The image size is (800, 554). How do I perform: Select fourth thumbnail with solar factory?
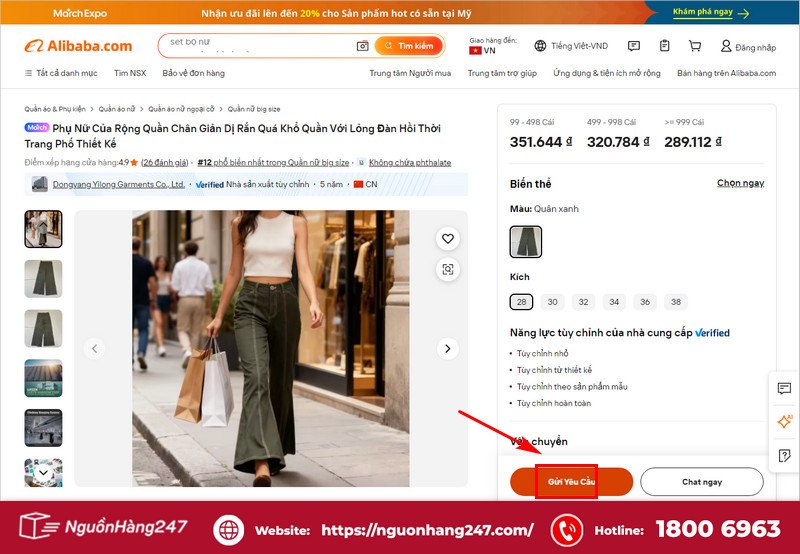click(43, 378)
